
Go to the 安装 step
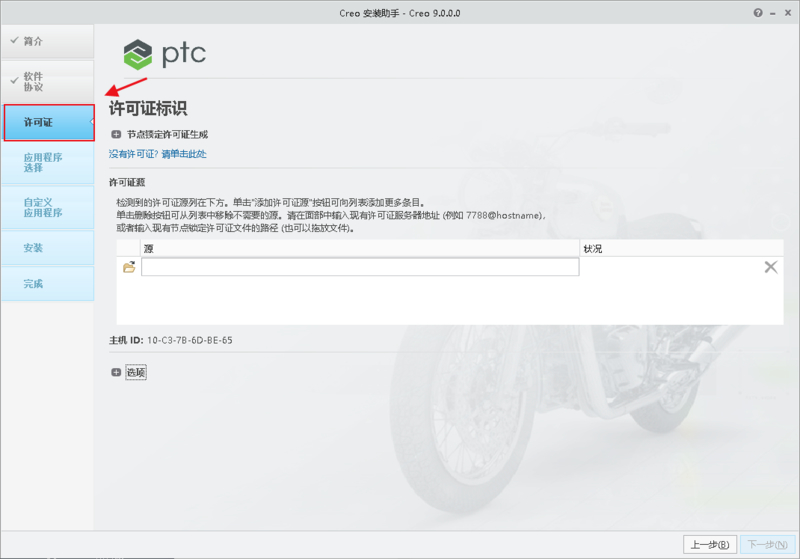[x=47, y=248]
